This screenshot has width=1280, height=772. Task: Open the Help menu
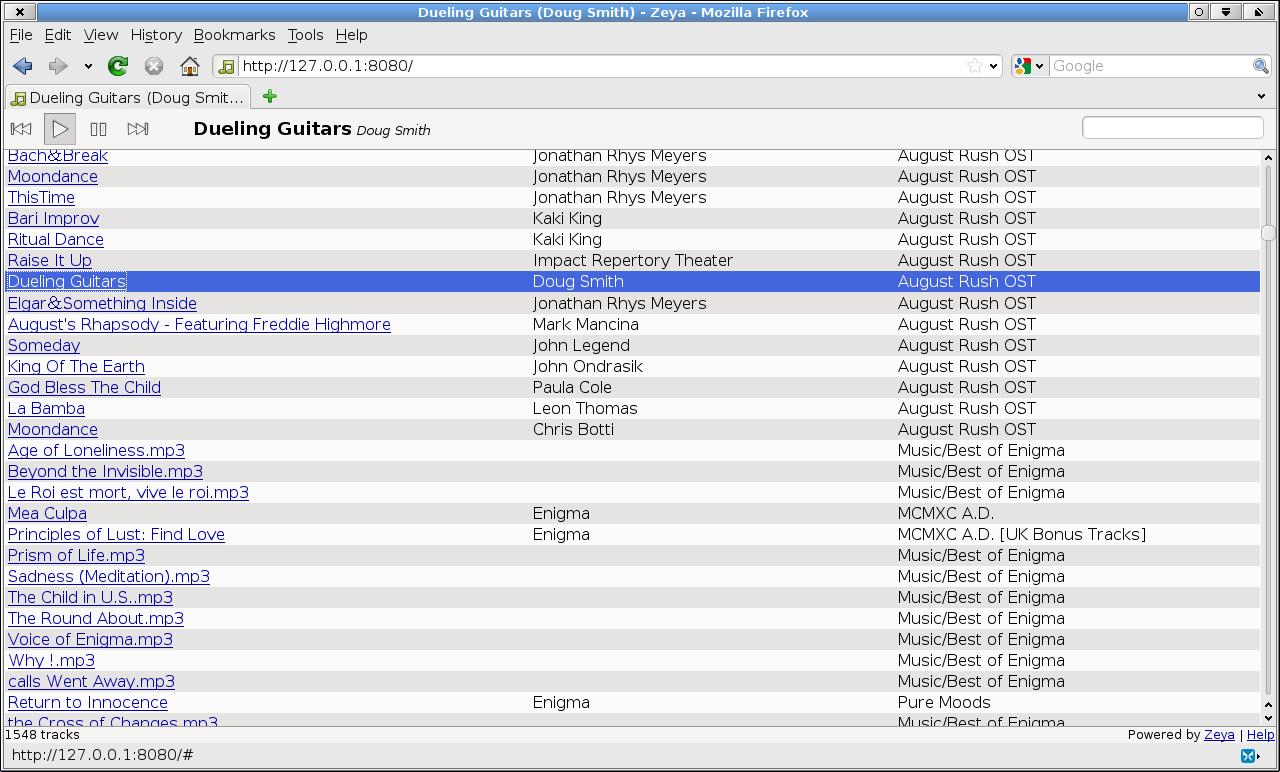tap(352, 35)
